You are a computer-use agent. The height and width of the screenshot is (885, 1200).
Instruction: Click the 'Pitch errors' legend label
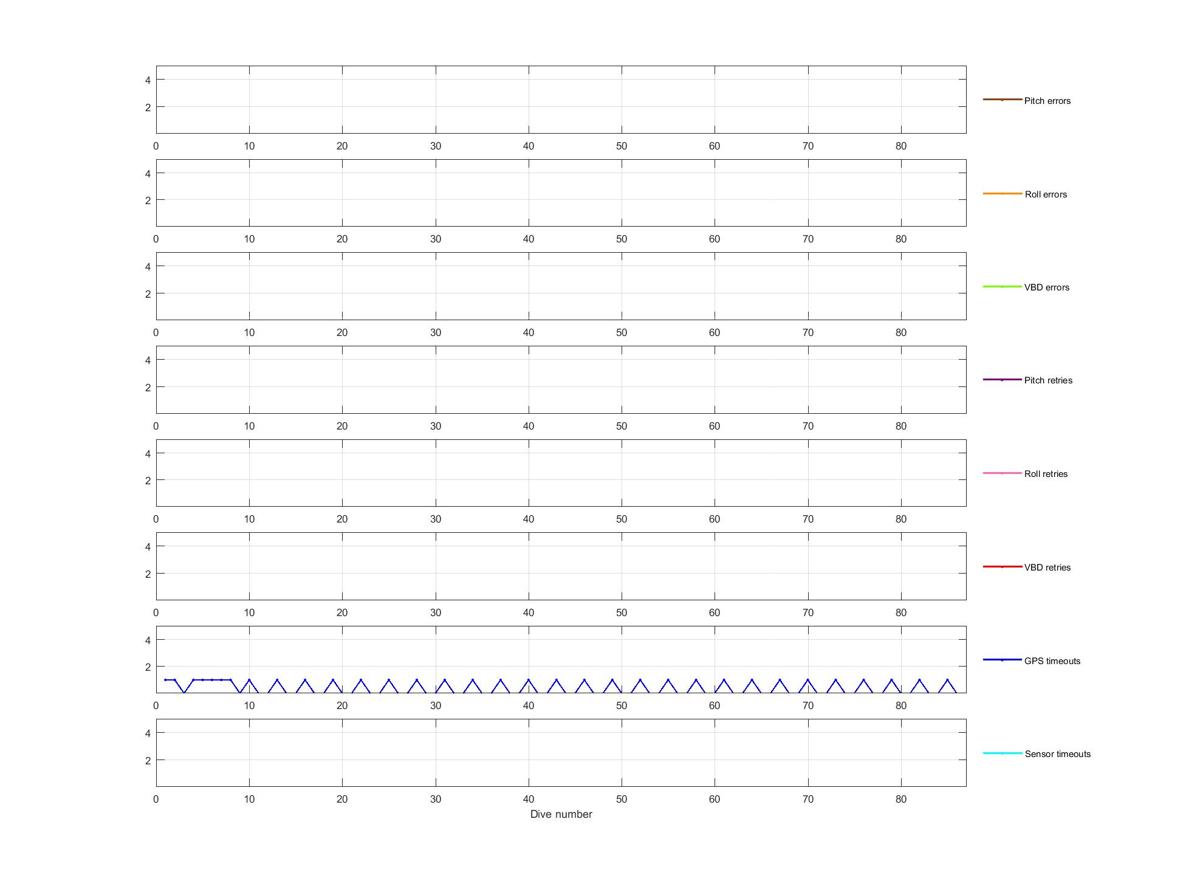tap(1047, 101)
